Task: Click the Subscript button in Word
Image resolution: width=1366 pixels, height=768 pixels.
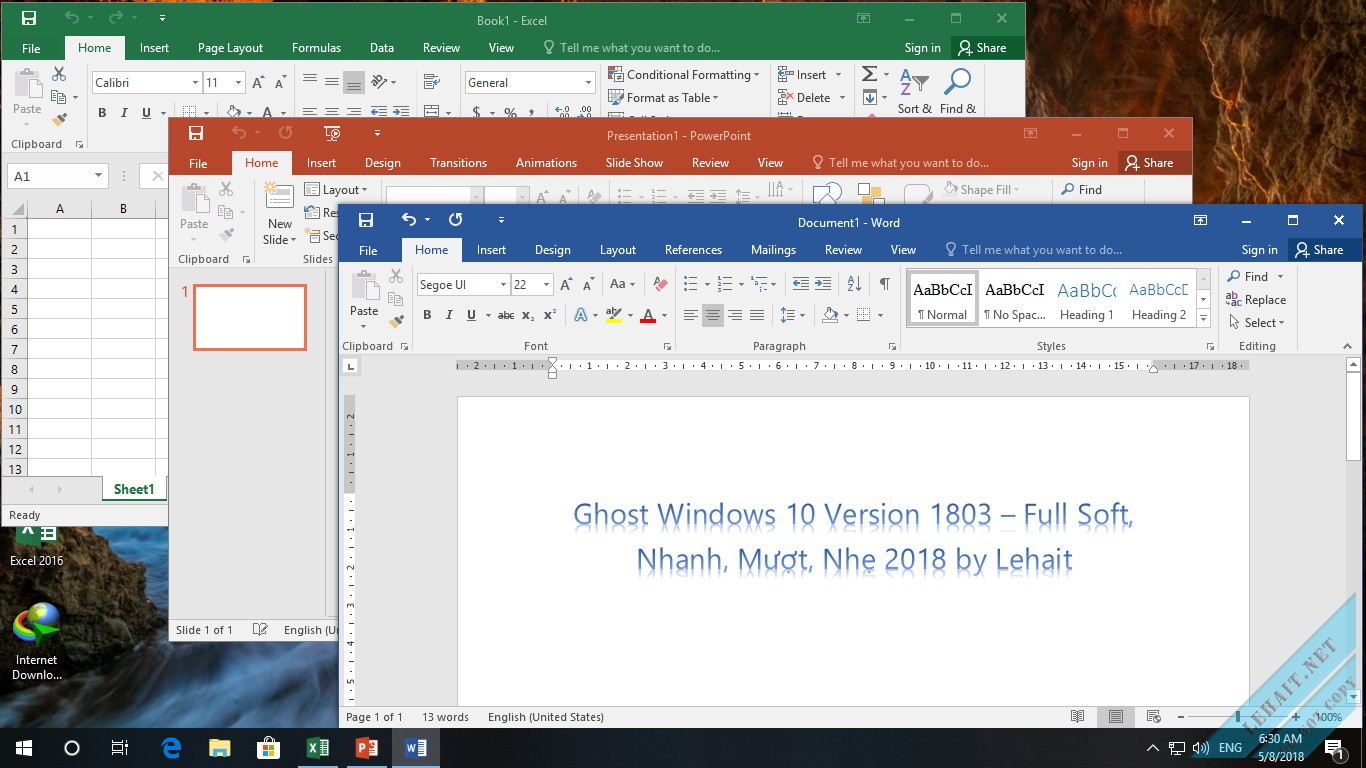Action: 528,315
